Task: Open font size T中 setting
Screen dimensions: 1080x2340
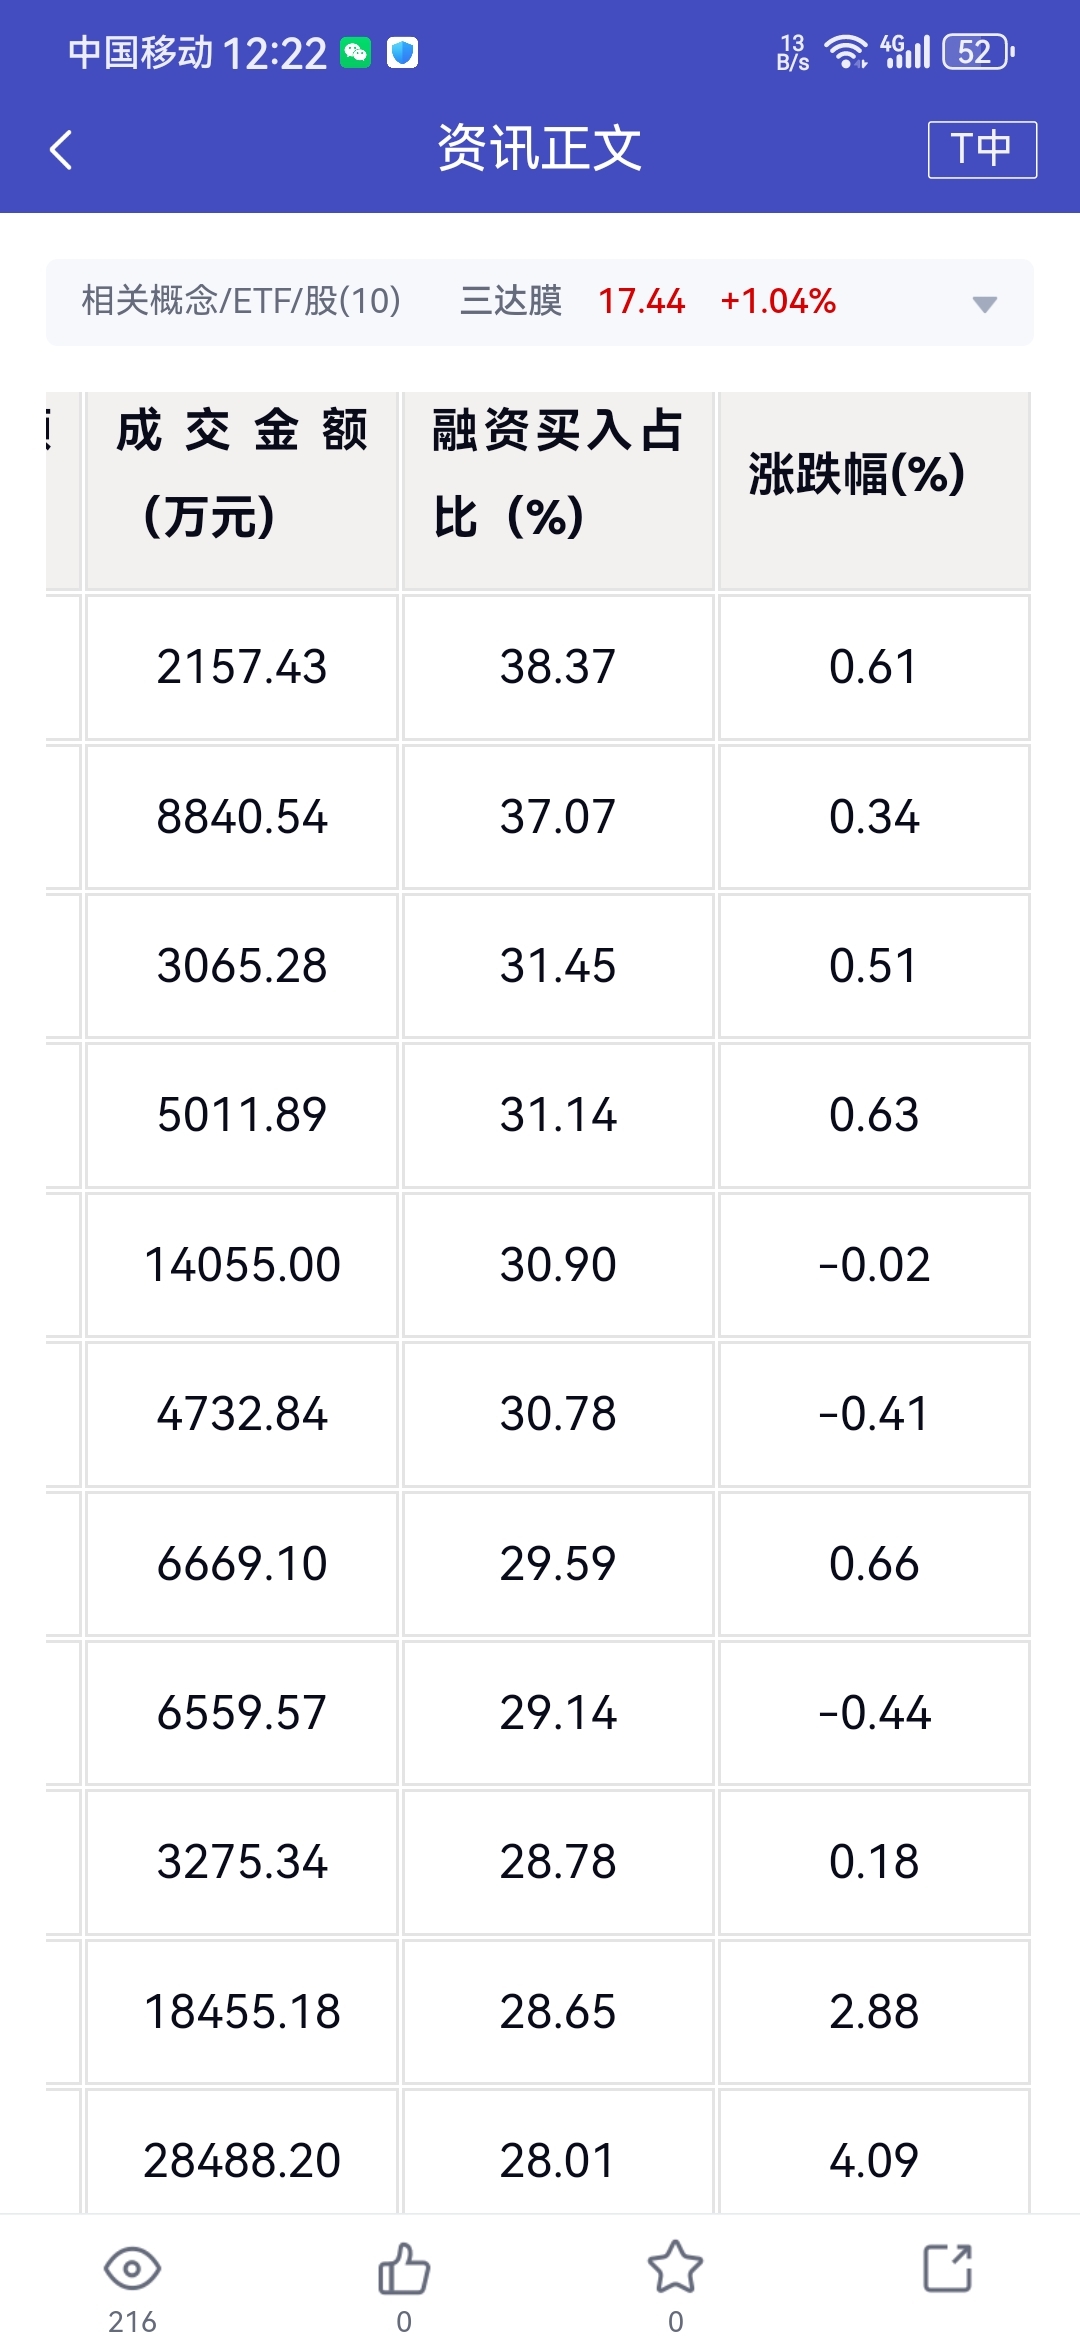Action: click(x=981, y=150)
